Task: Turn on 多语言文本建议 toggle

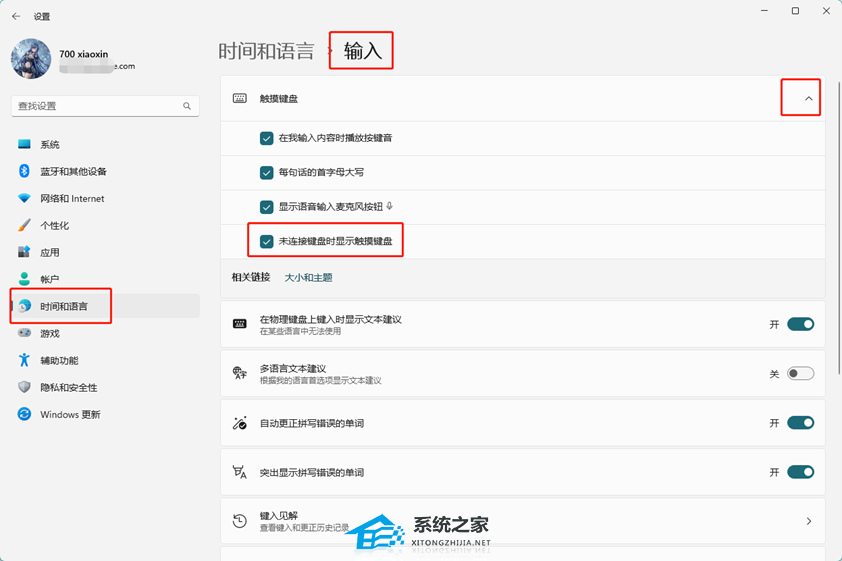Action: click(x=801, y=373)
